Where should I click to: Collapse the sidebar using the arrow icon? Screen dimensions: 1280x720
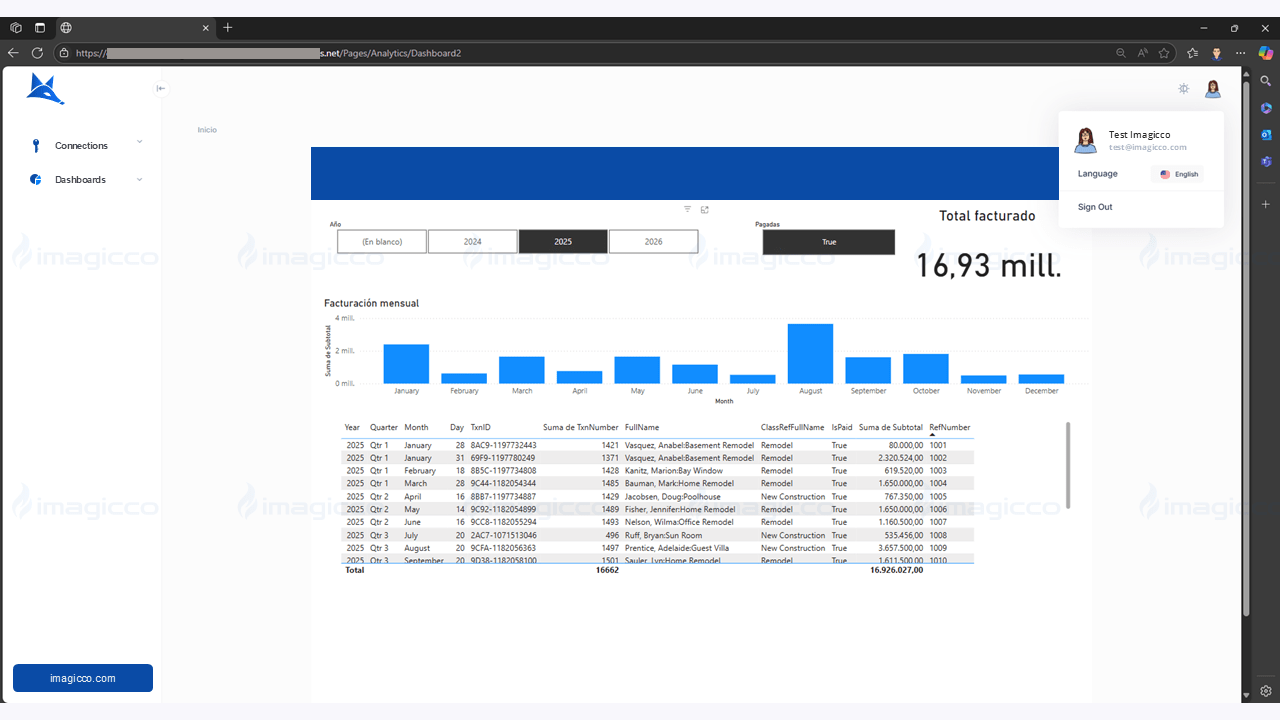click(160, 89)
